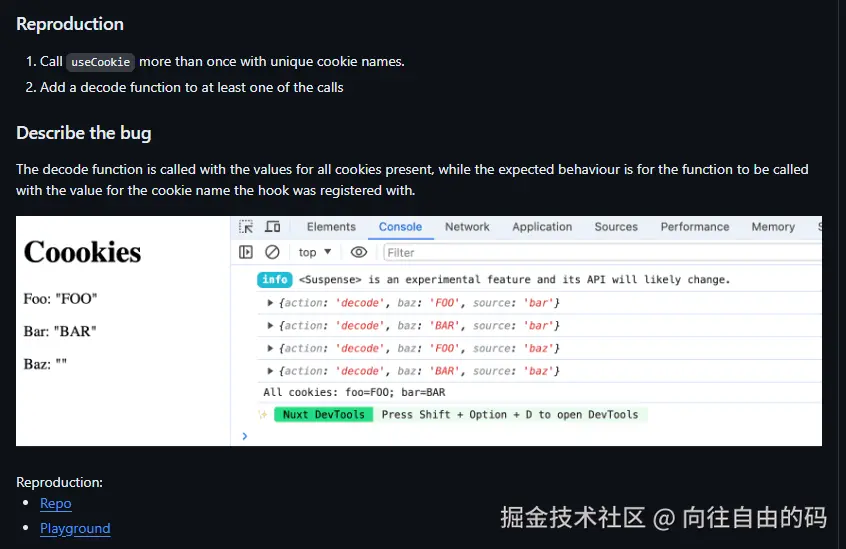This screenshot has height=549, width=846.
Task: Select the inspect element picker icon
Action: [246, 227]
